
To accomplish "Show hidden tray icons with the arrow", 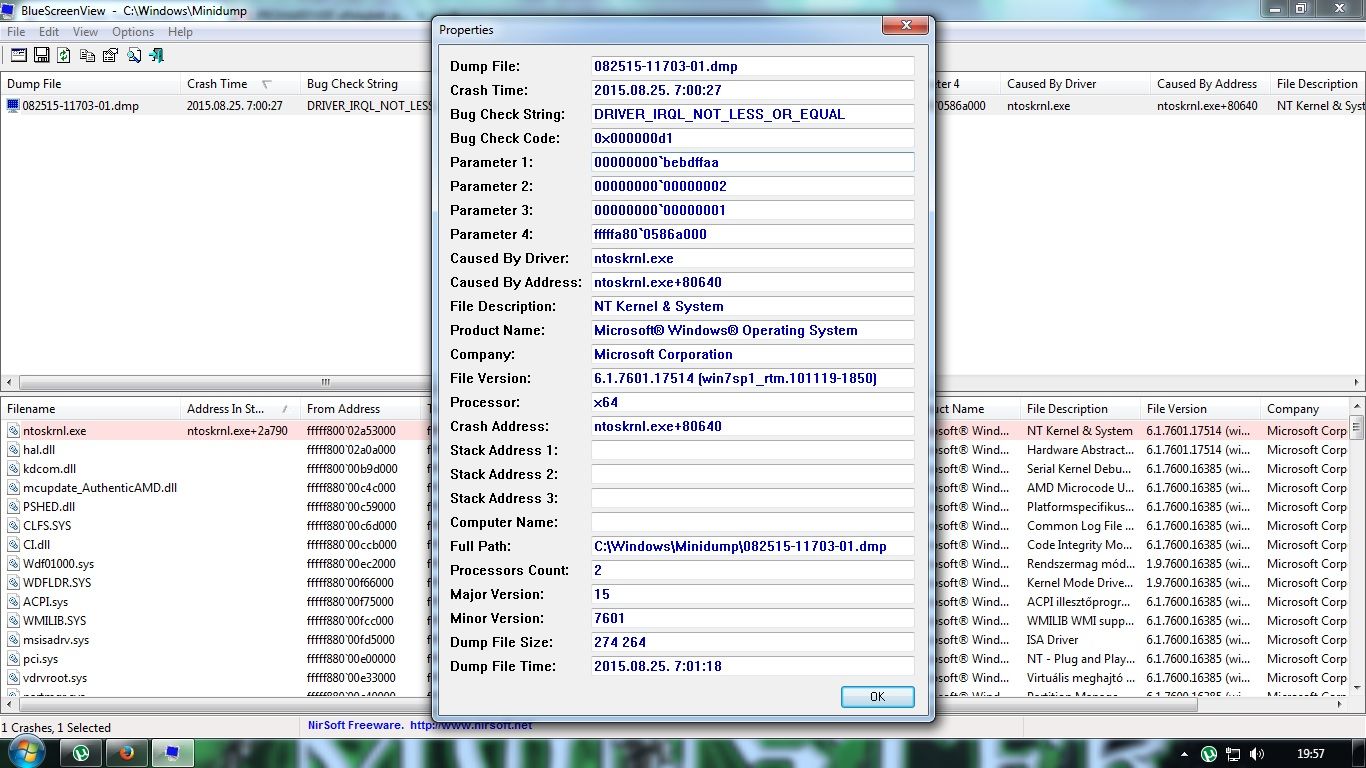I will tap(1185, 754).
